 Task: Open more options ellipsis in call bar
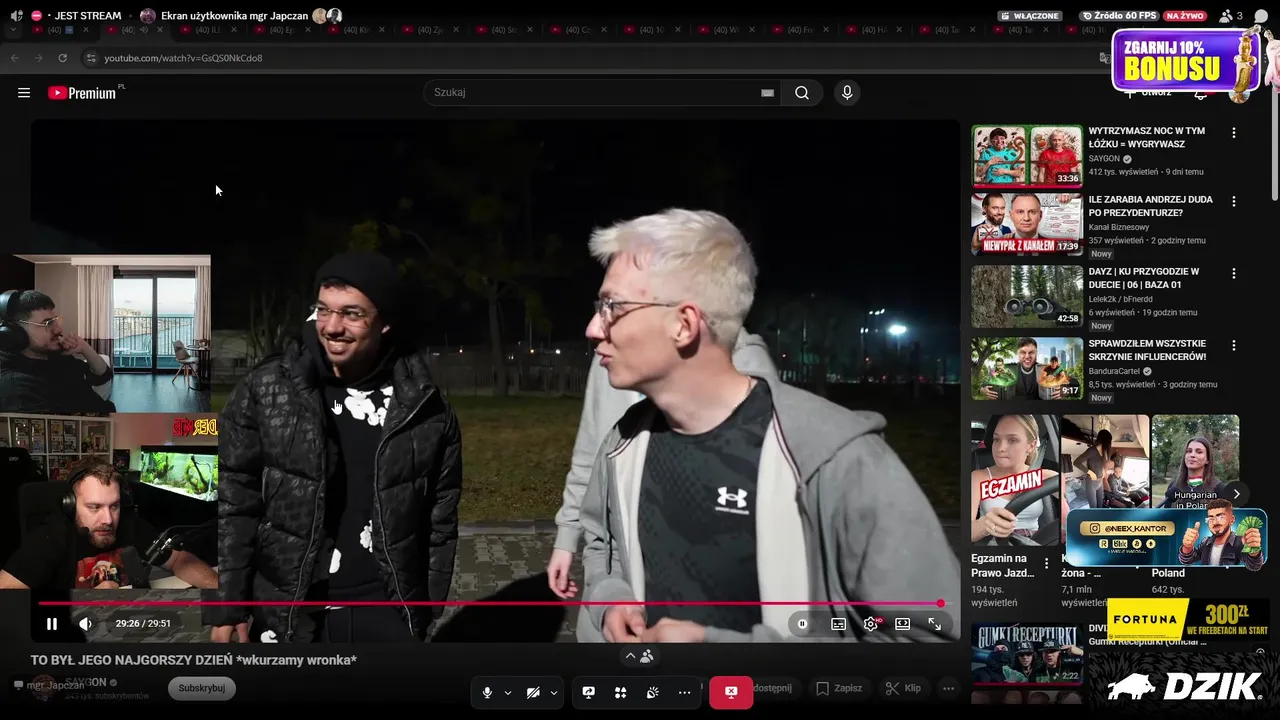684,692
